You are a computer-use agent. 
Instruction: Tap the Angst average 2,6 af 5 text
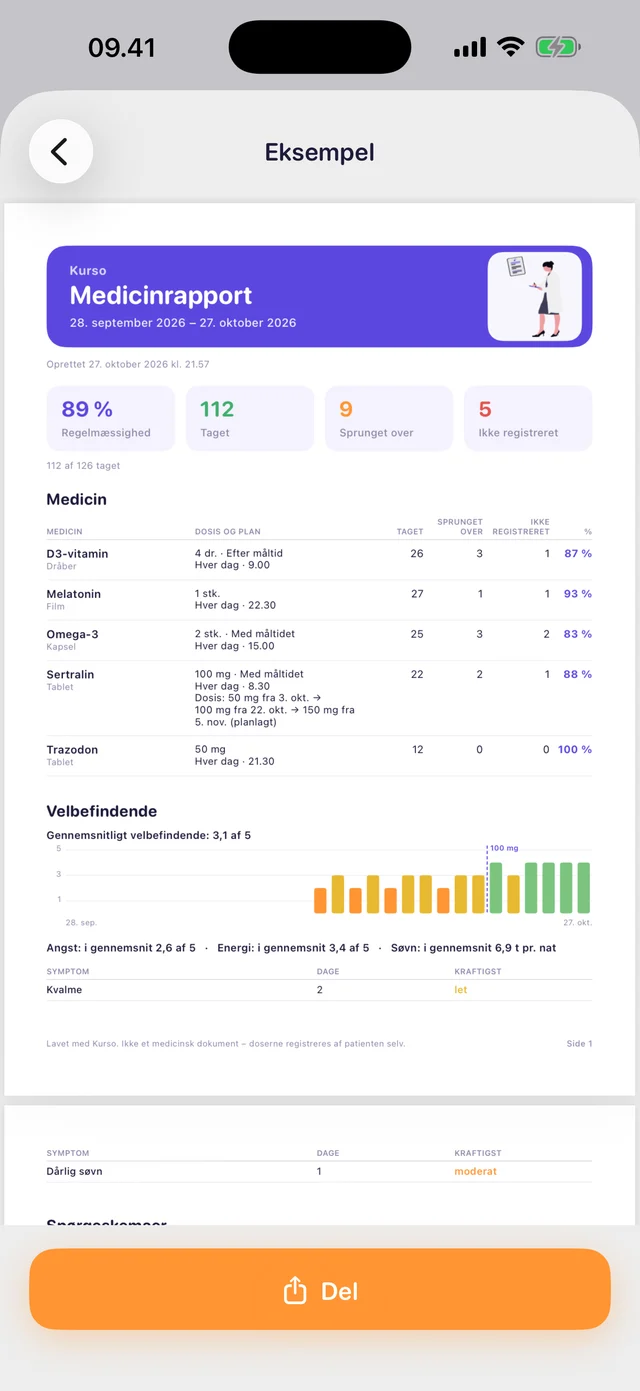[x=121, y=947]
